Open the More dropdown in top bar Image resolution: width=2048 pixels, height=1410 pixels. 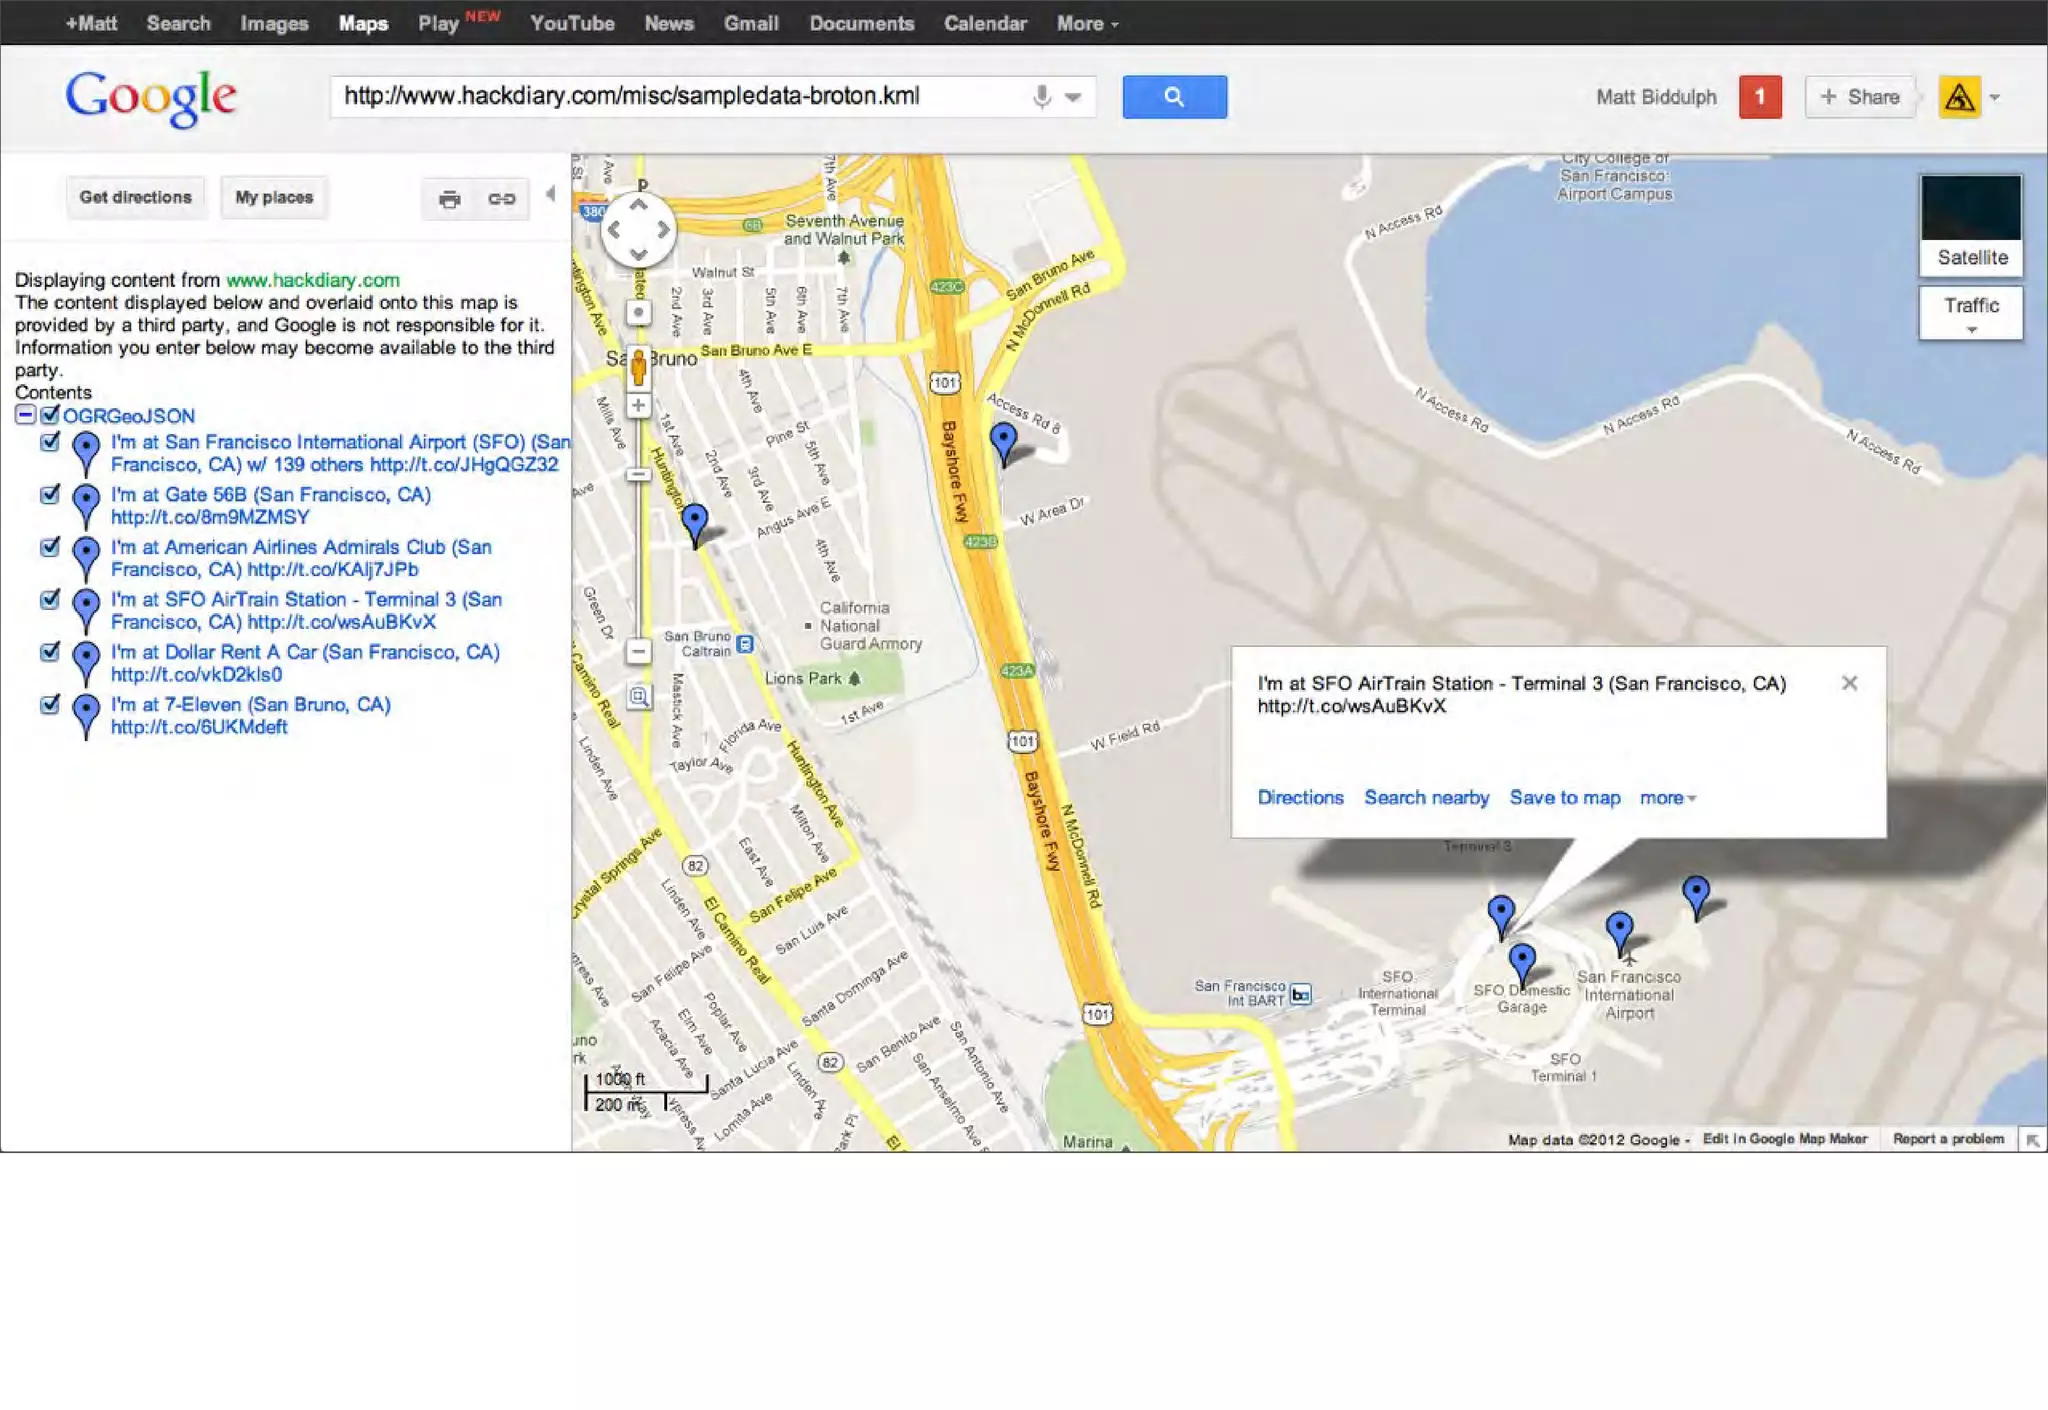click(1086, 23)
